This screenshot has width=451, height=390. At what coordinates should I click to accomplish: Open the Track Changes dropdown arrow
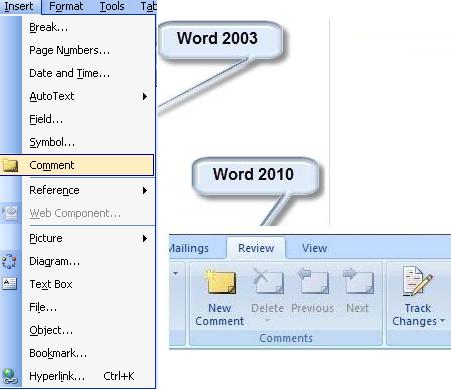coord(442,321)
